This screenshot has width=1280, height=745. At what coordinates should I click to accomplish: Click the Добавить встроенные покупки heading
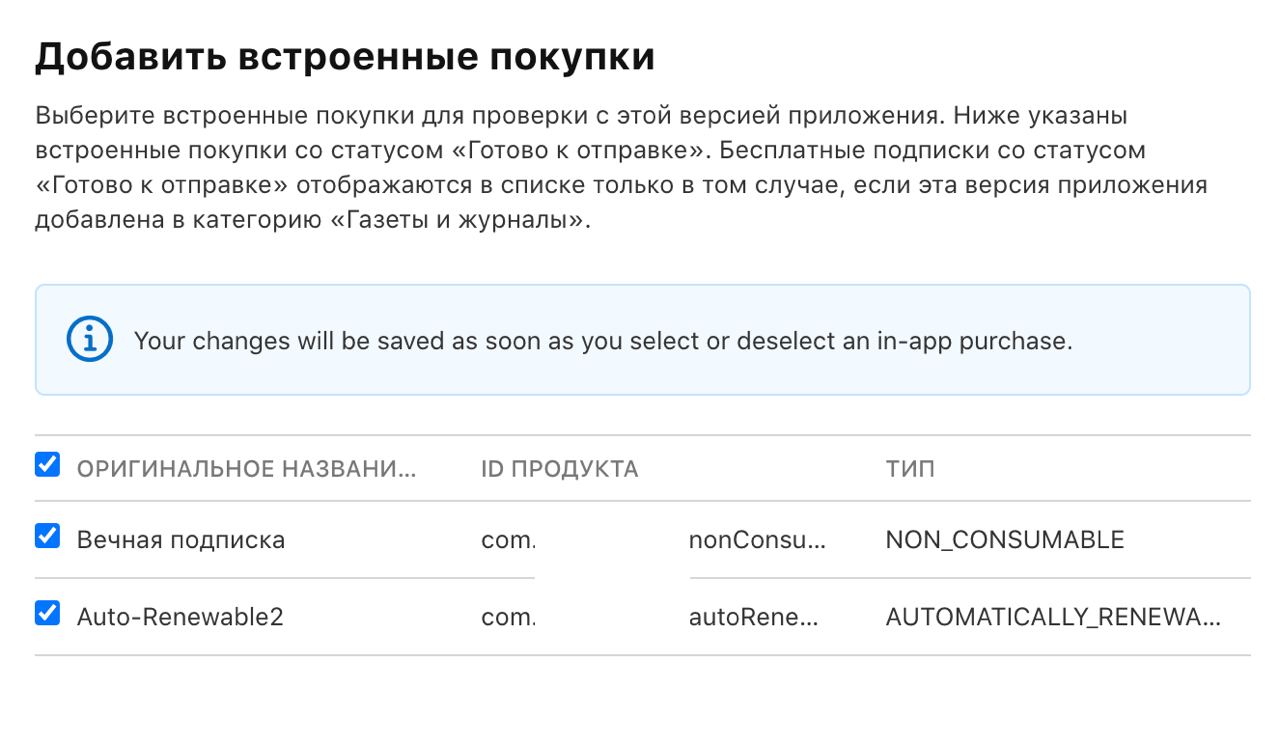pyautogui.click(x=345, y=57)
